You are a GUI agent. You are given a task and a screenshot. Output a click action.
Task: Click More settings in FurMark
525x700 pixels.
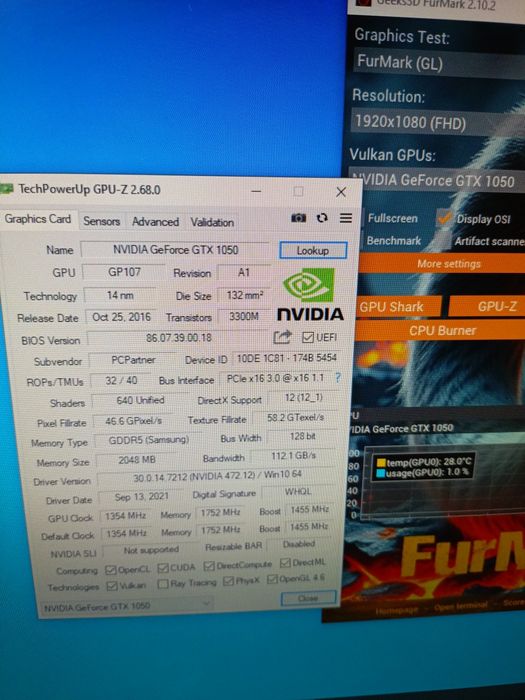point(442,264)
